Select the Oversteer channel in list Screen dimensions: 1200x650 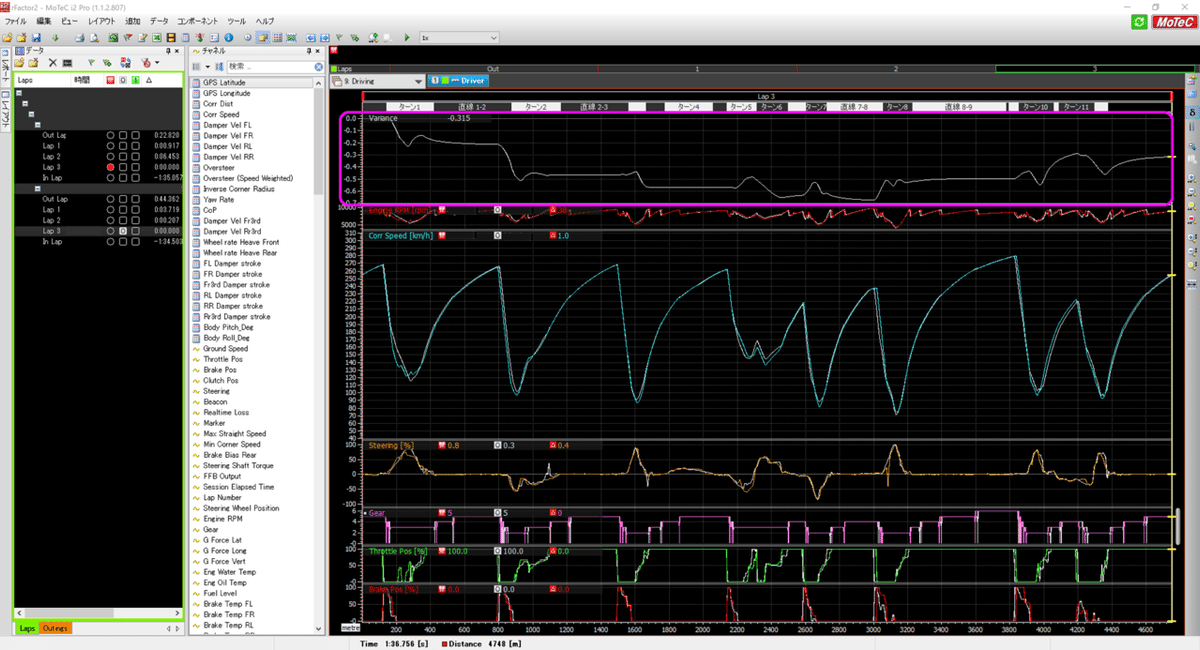pyautogui.click(x=219, y=167)
